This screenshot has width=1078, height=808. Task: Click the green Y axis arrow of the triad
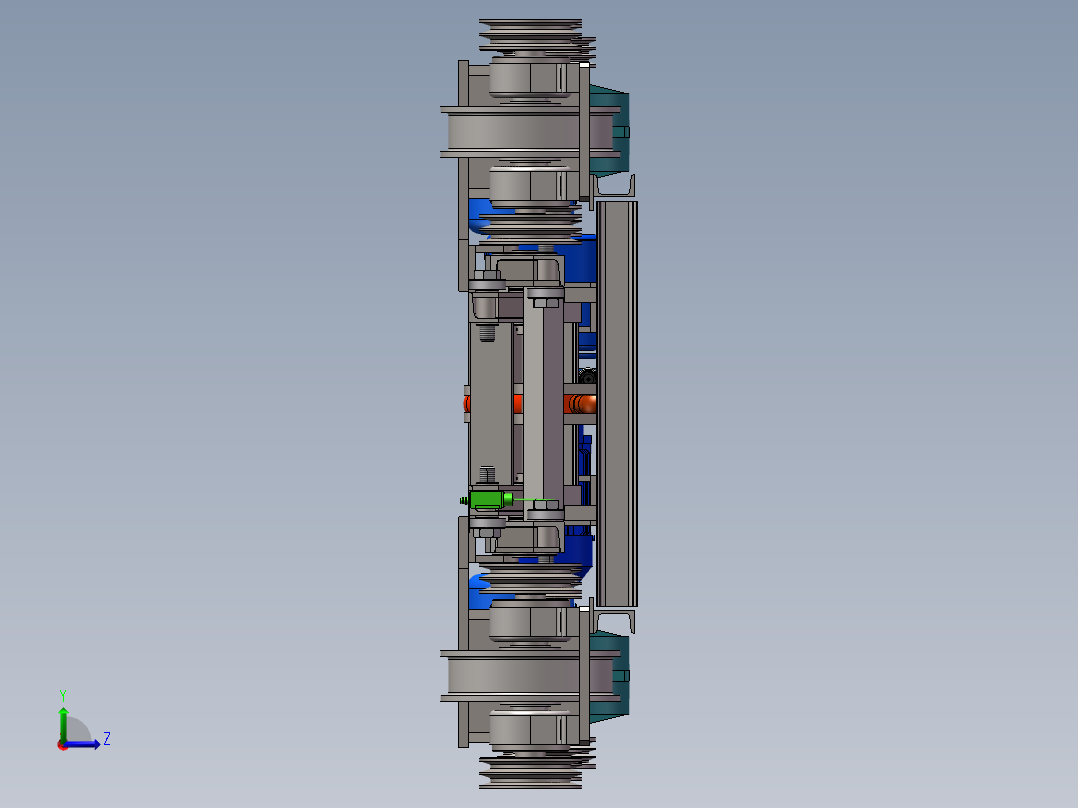click(x=63, y=724)
